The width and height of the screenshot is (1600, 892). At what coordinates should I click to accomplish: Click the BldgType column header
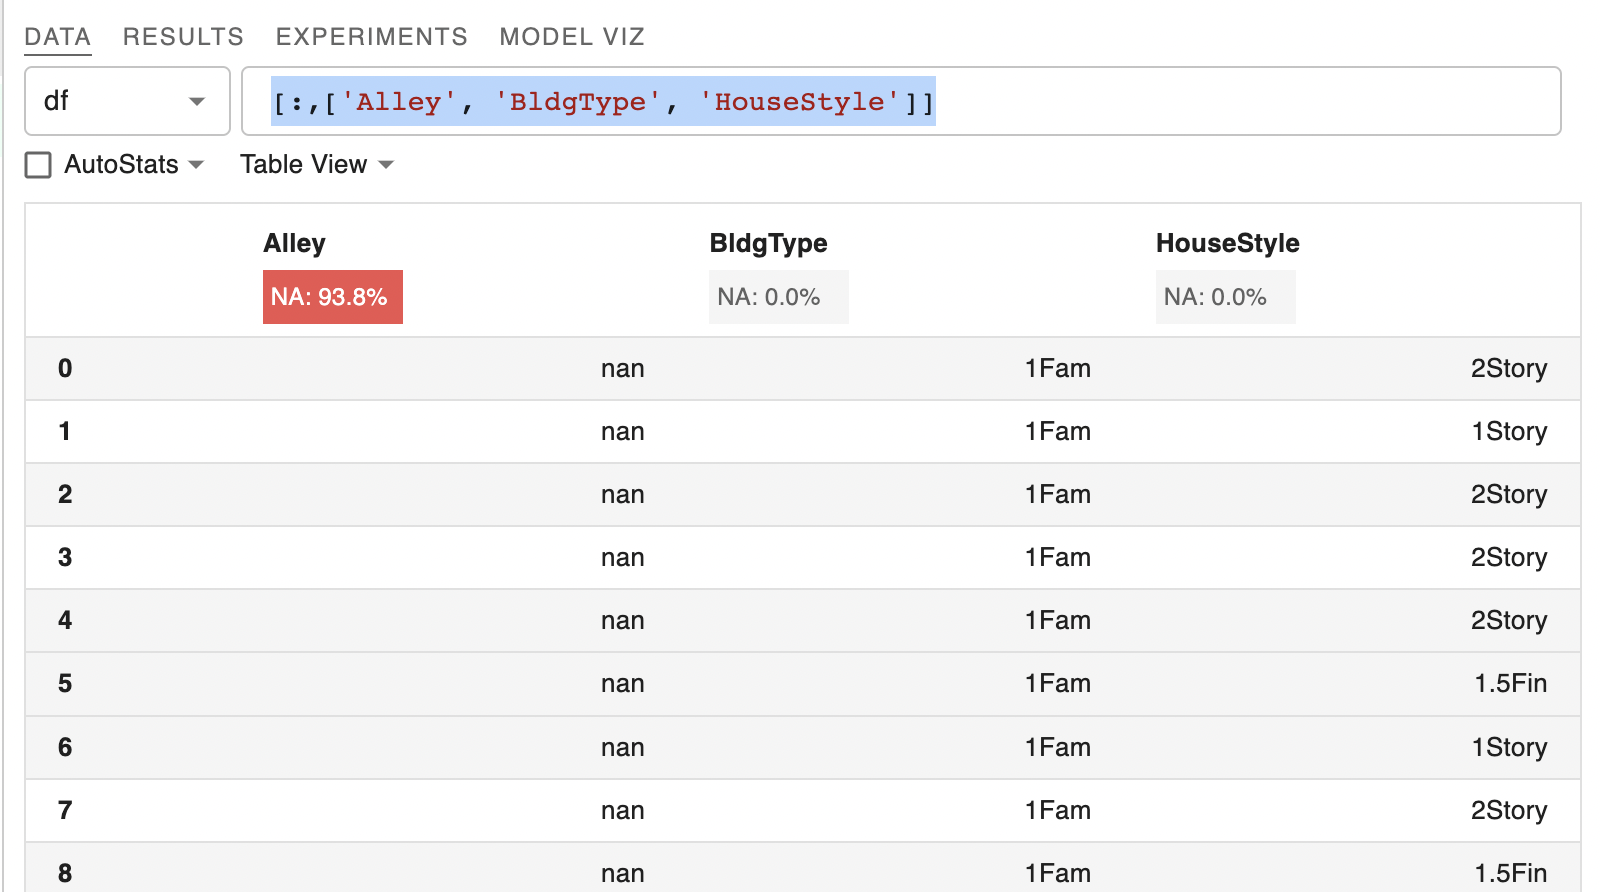pyautogui.click(x=768, y=243)
